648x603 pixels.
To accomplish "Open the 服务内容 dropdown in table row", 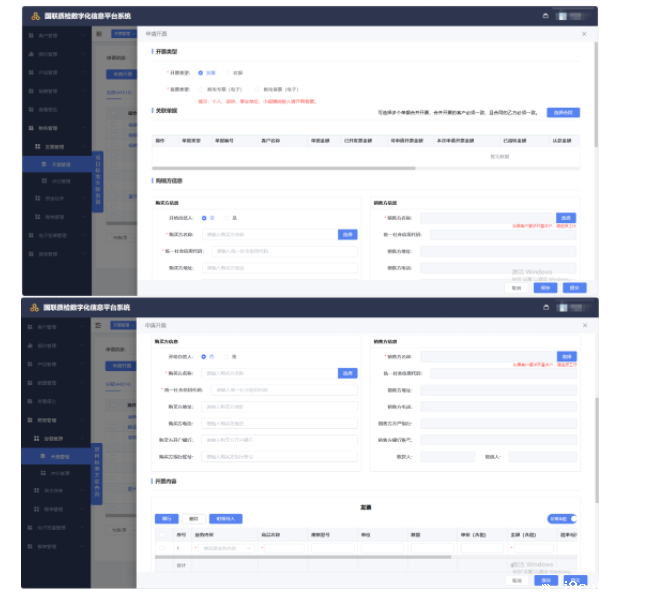I will (x=225, y=548).
